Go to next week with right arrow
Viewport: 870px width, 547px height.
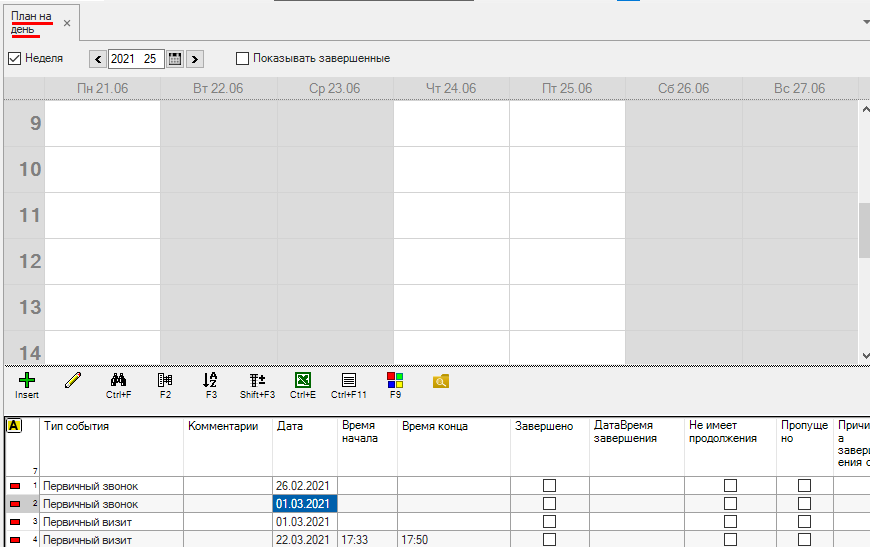point(195,58)
